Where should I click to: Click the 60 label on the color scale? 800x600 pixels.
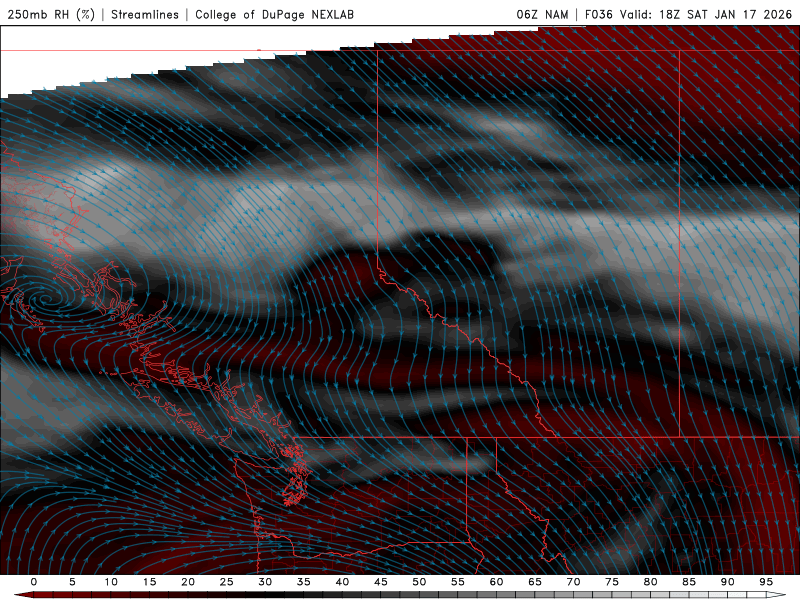(x=496, y=582)
